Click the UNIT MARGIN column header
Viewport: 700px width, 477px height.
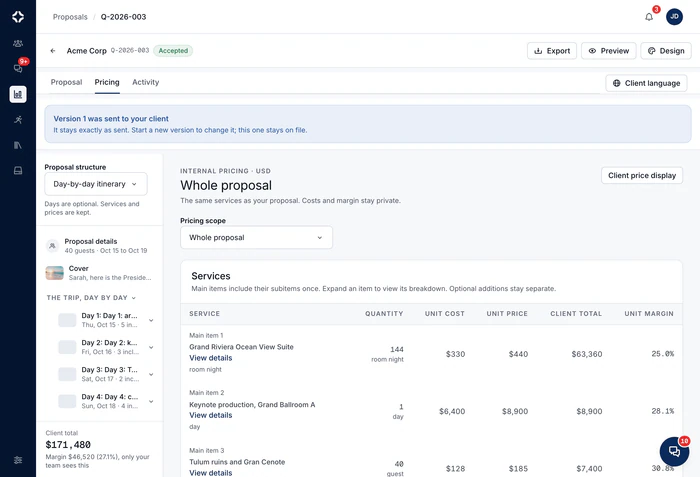649,314
